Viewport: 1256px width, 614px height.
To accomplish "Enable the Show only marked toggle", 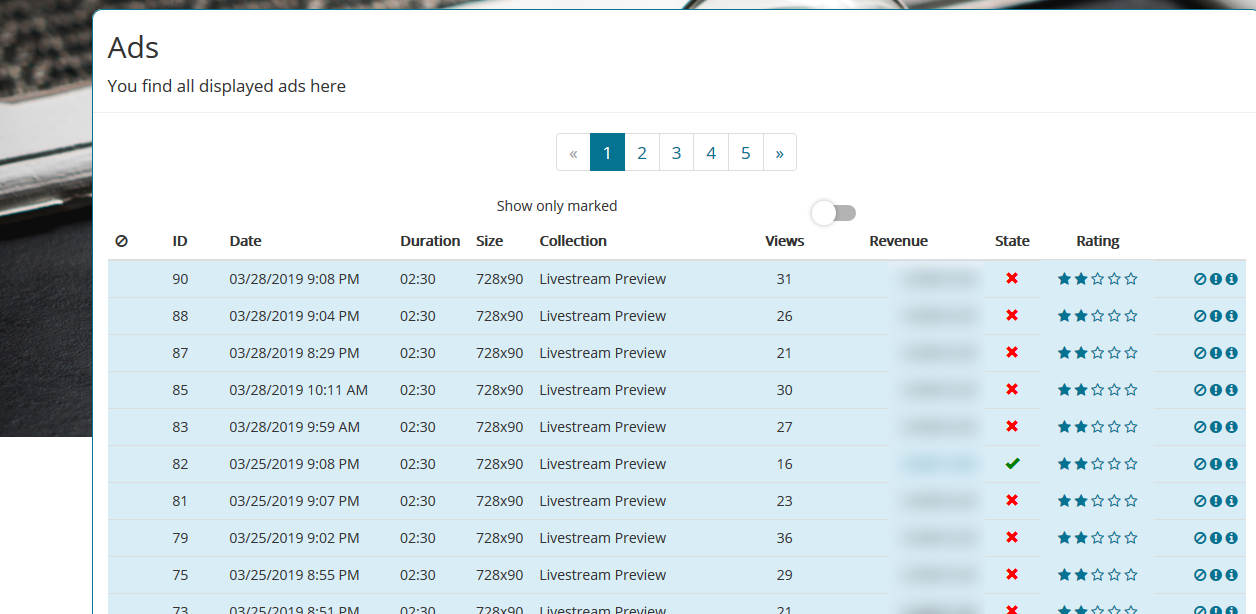I will (834, 213).
